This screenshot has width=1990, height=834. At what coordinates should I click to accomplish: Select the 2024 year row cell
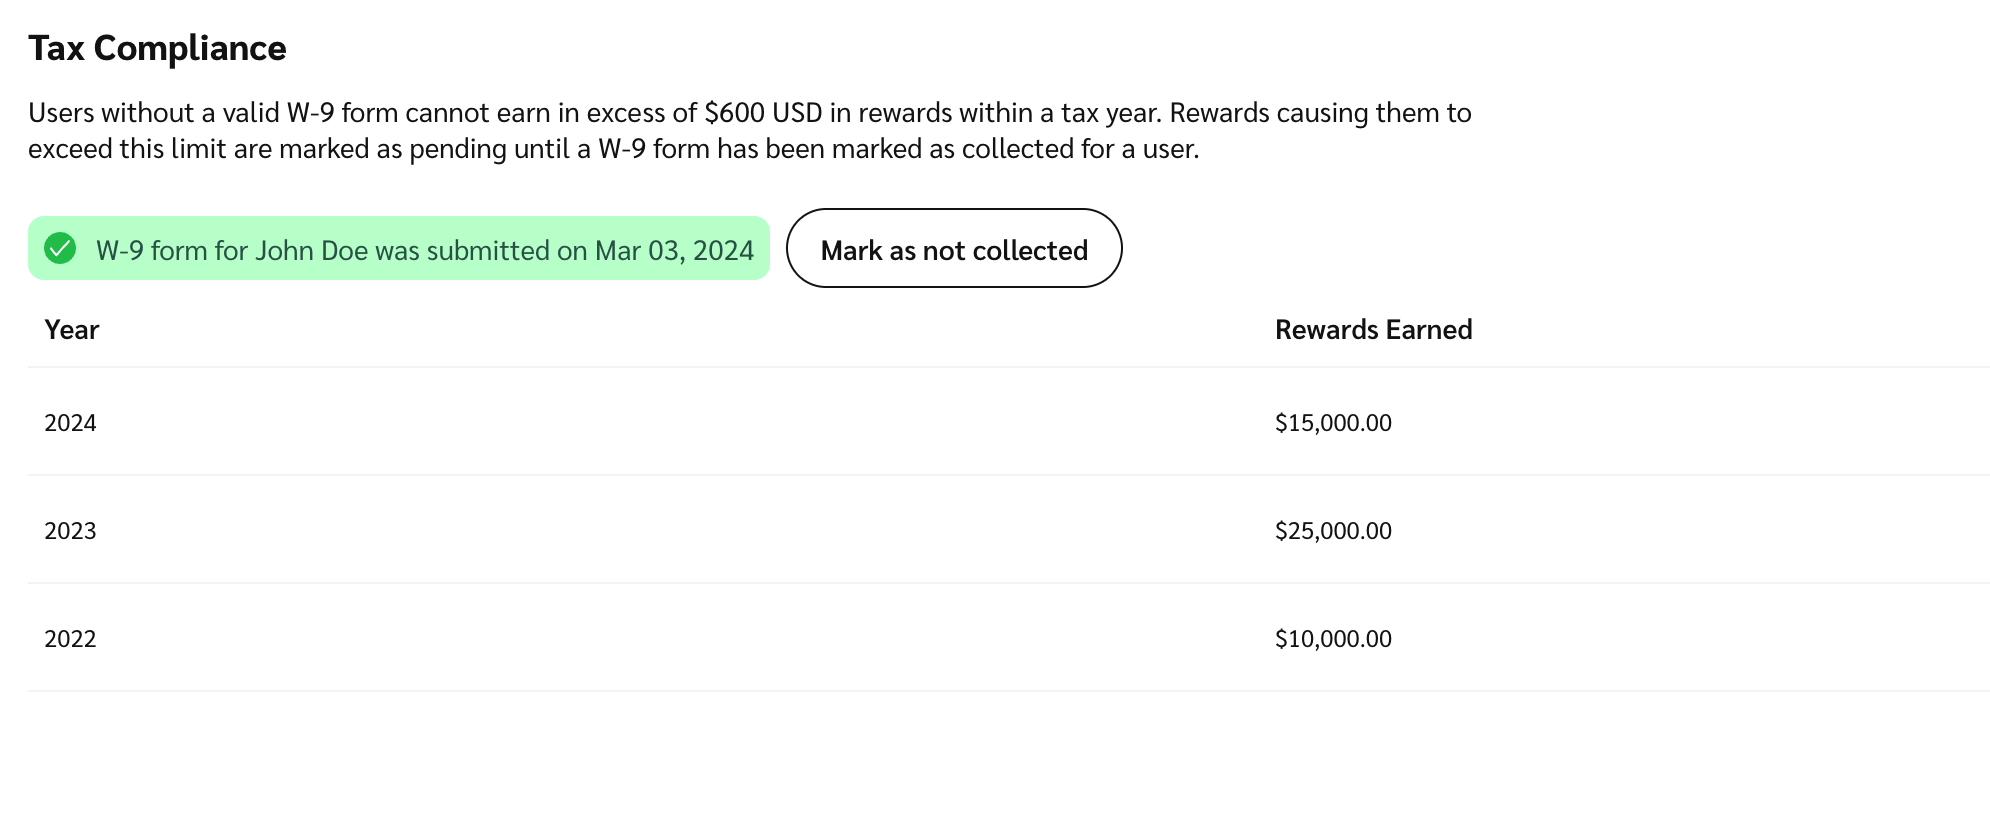(x=70, y=423)
